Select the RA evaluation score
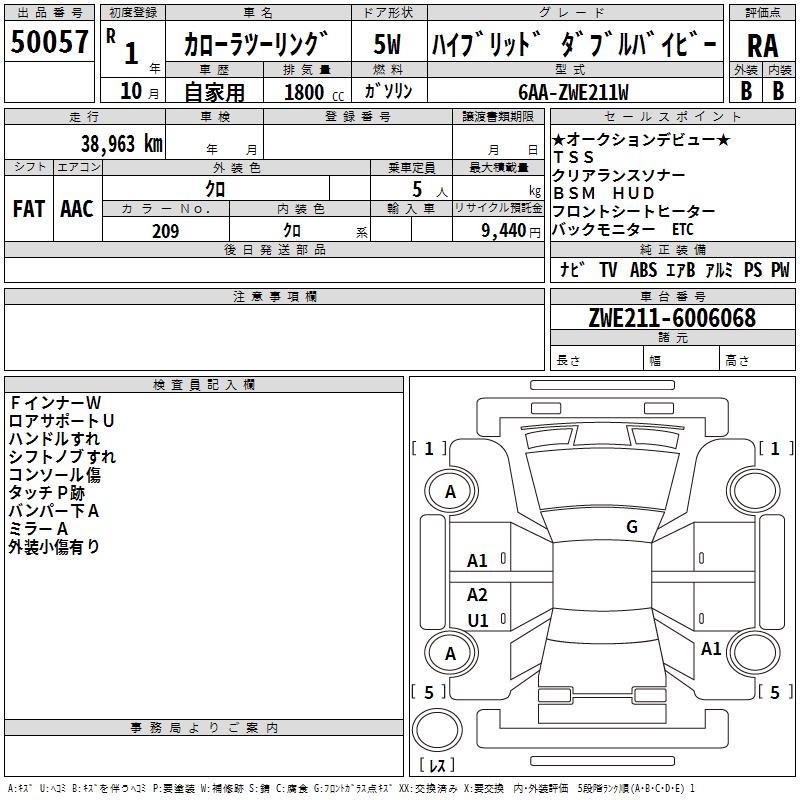The width and height of the screenshot is (800, 800). pos(762,45)
